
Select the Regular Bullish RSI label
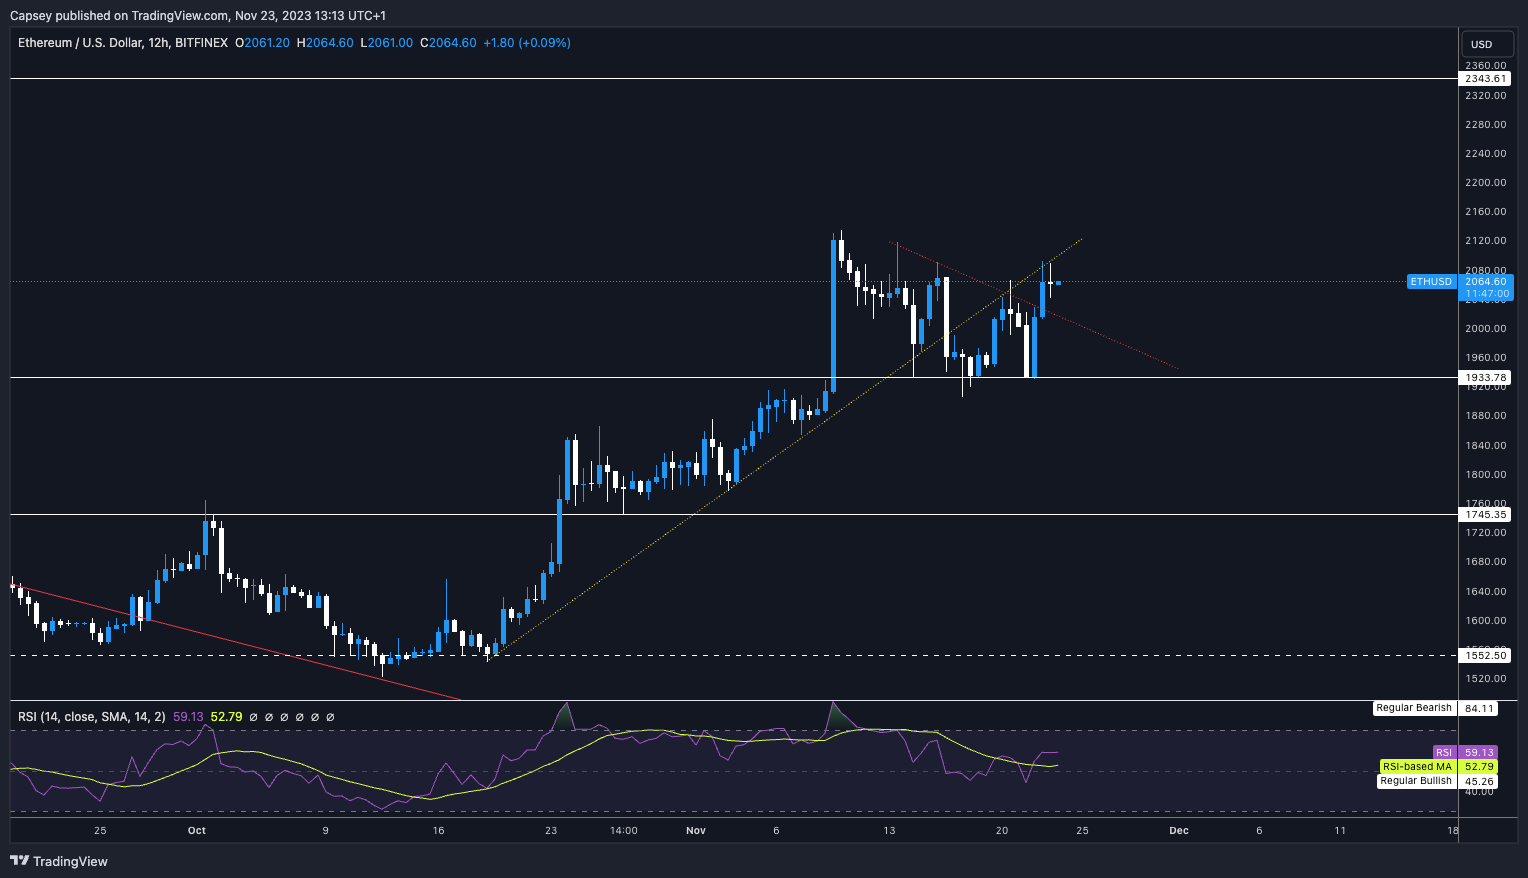tap(1415, 781)
